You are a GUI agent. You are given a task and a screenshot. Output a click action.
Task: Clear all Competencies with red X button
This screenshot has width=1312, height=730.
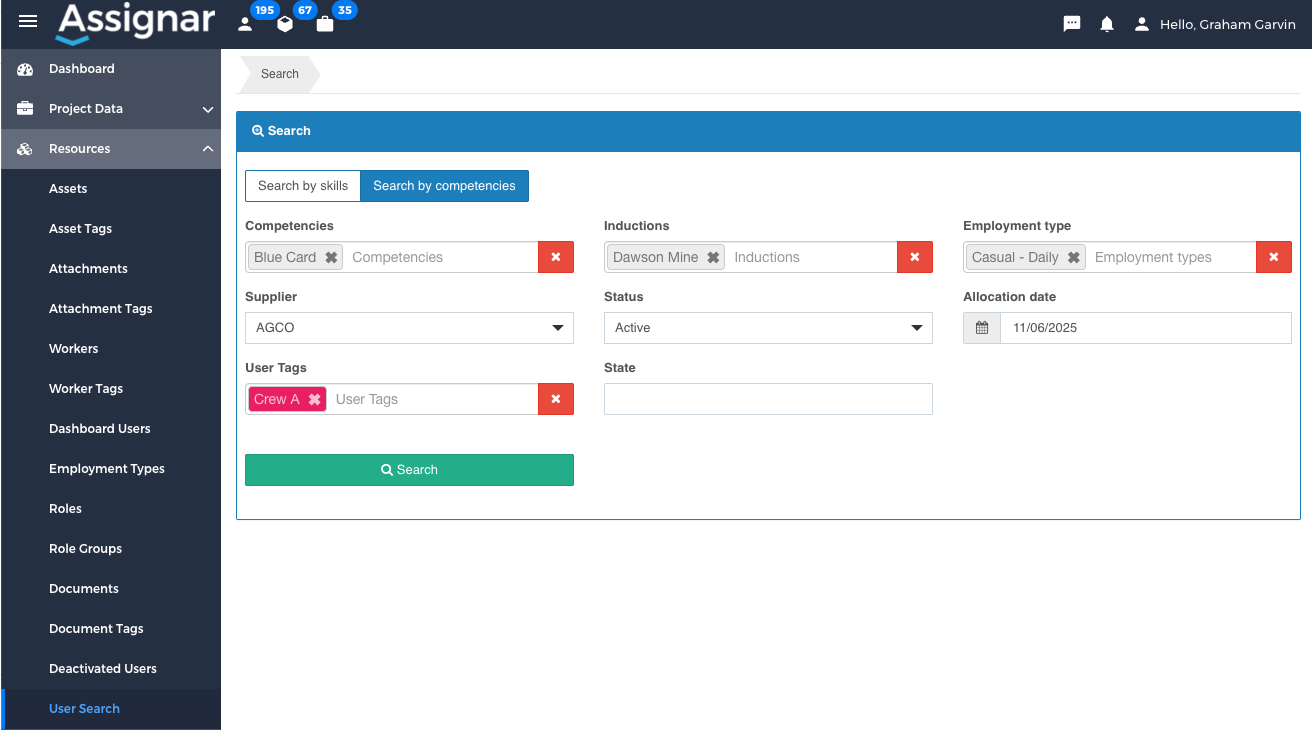pyautogui.click(x=556, y=257)
